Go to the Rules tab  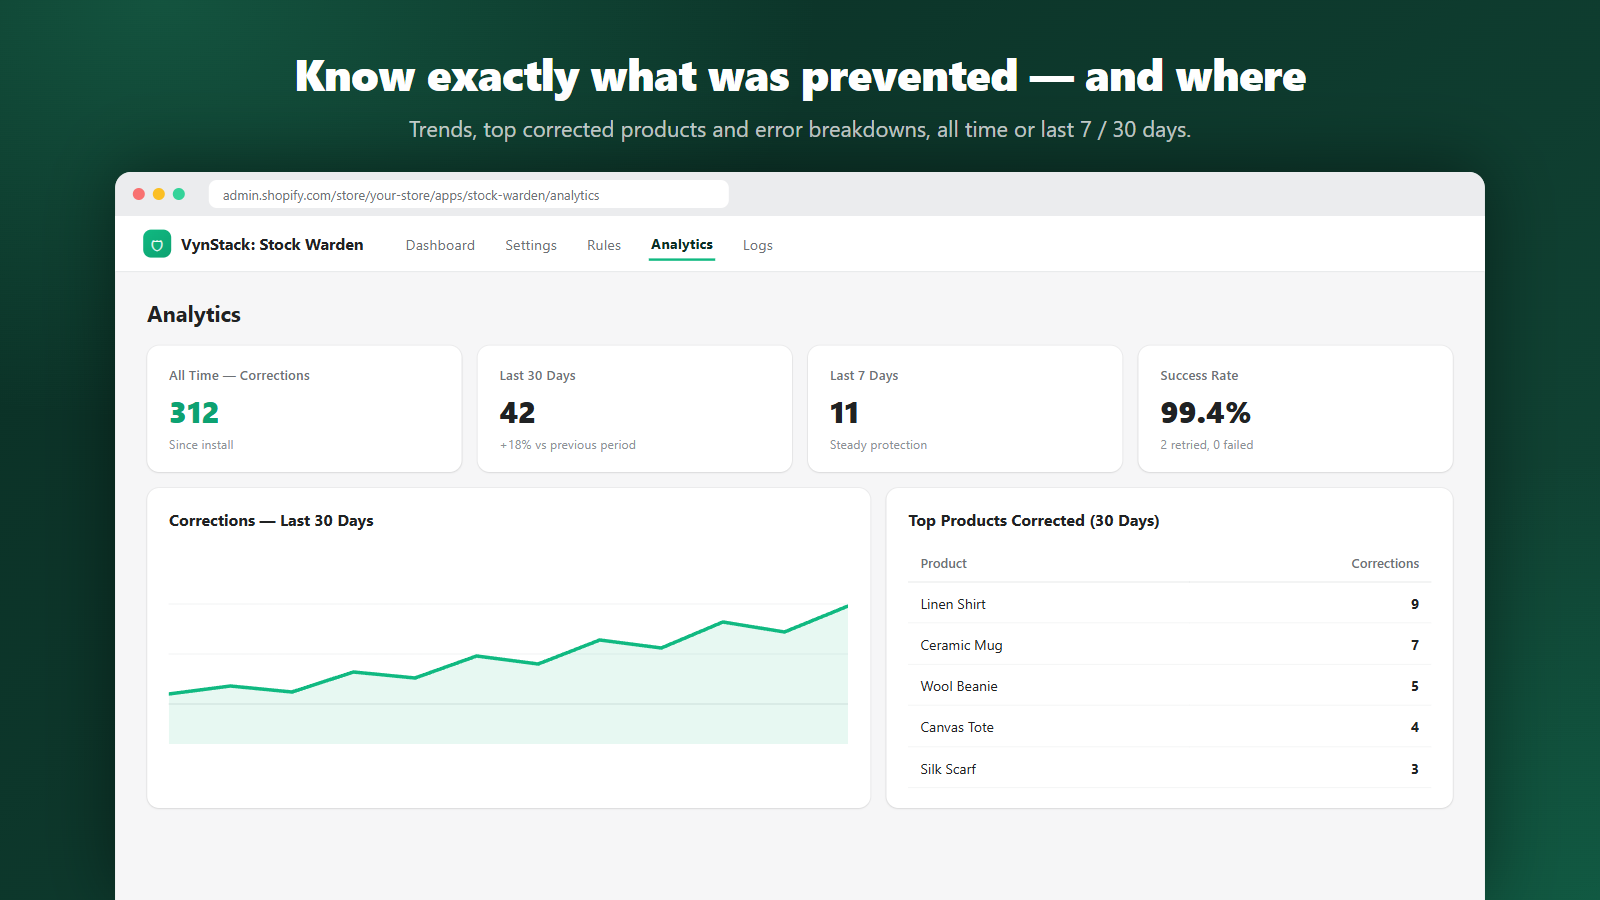click(x=604, y=245)
